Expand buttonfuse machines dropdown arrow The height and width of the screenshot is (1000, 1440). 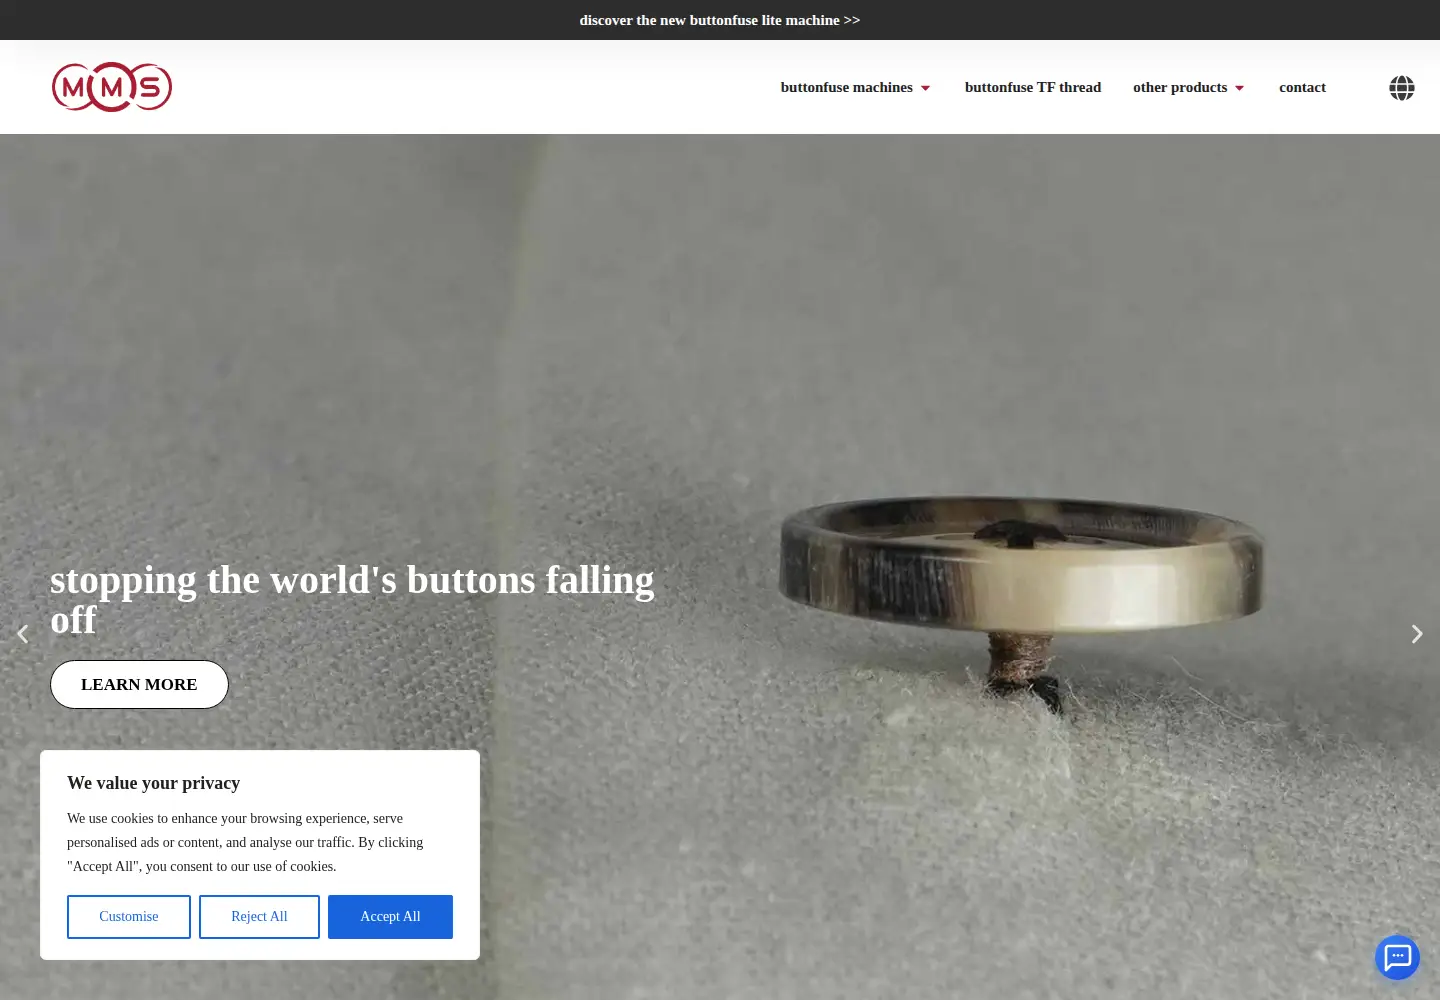coord(926,88)
